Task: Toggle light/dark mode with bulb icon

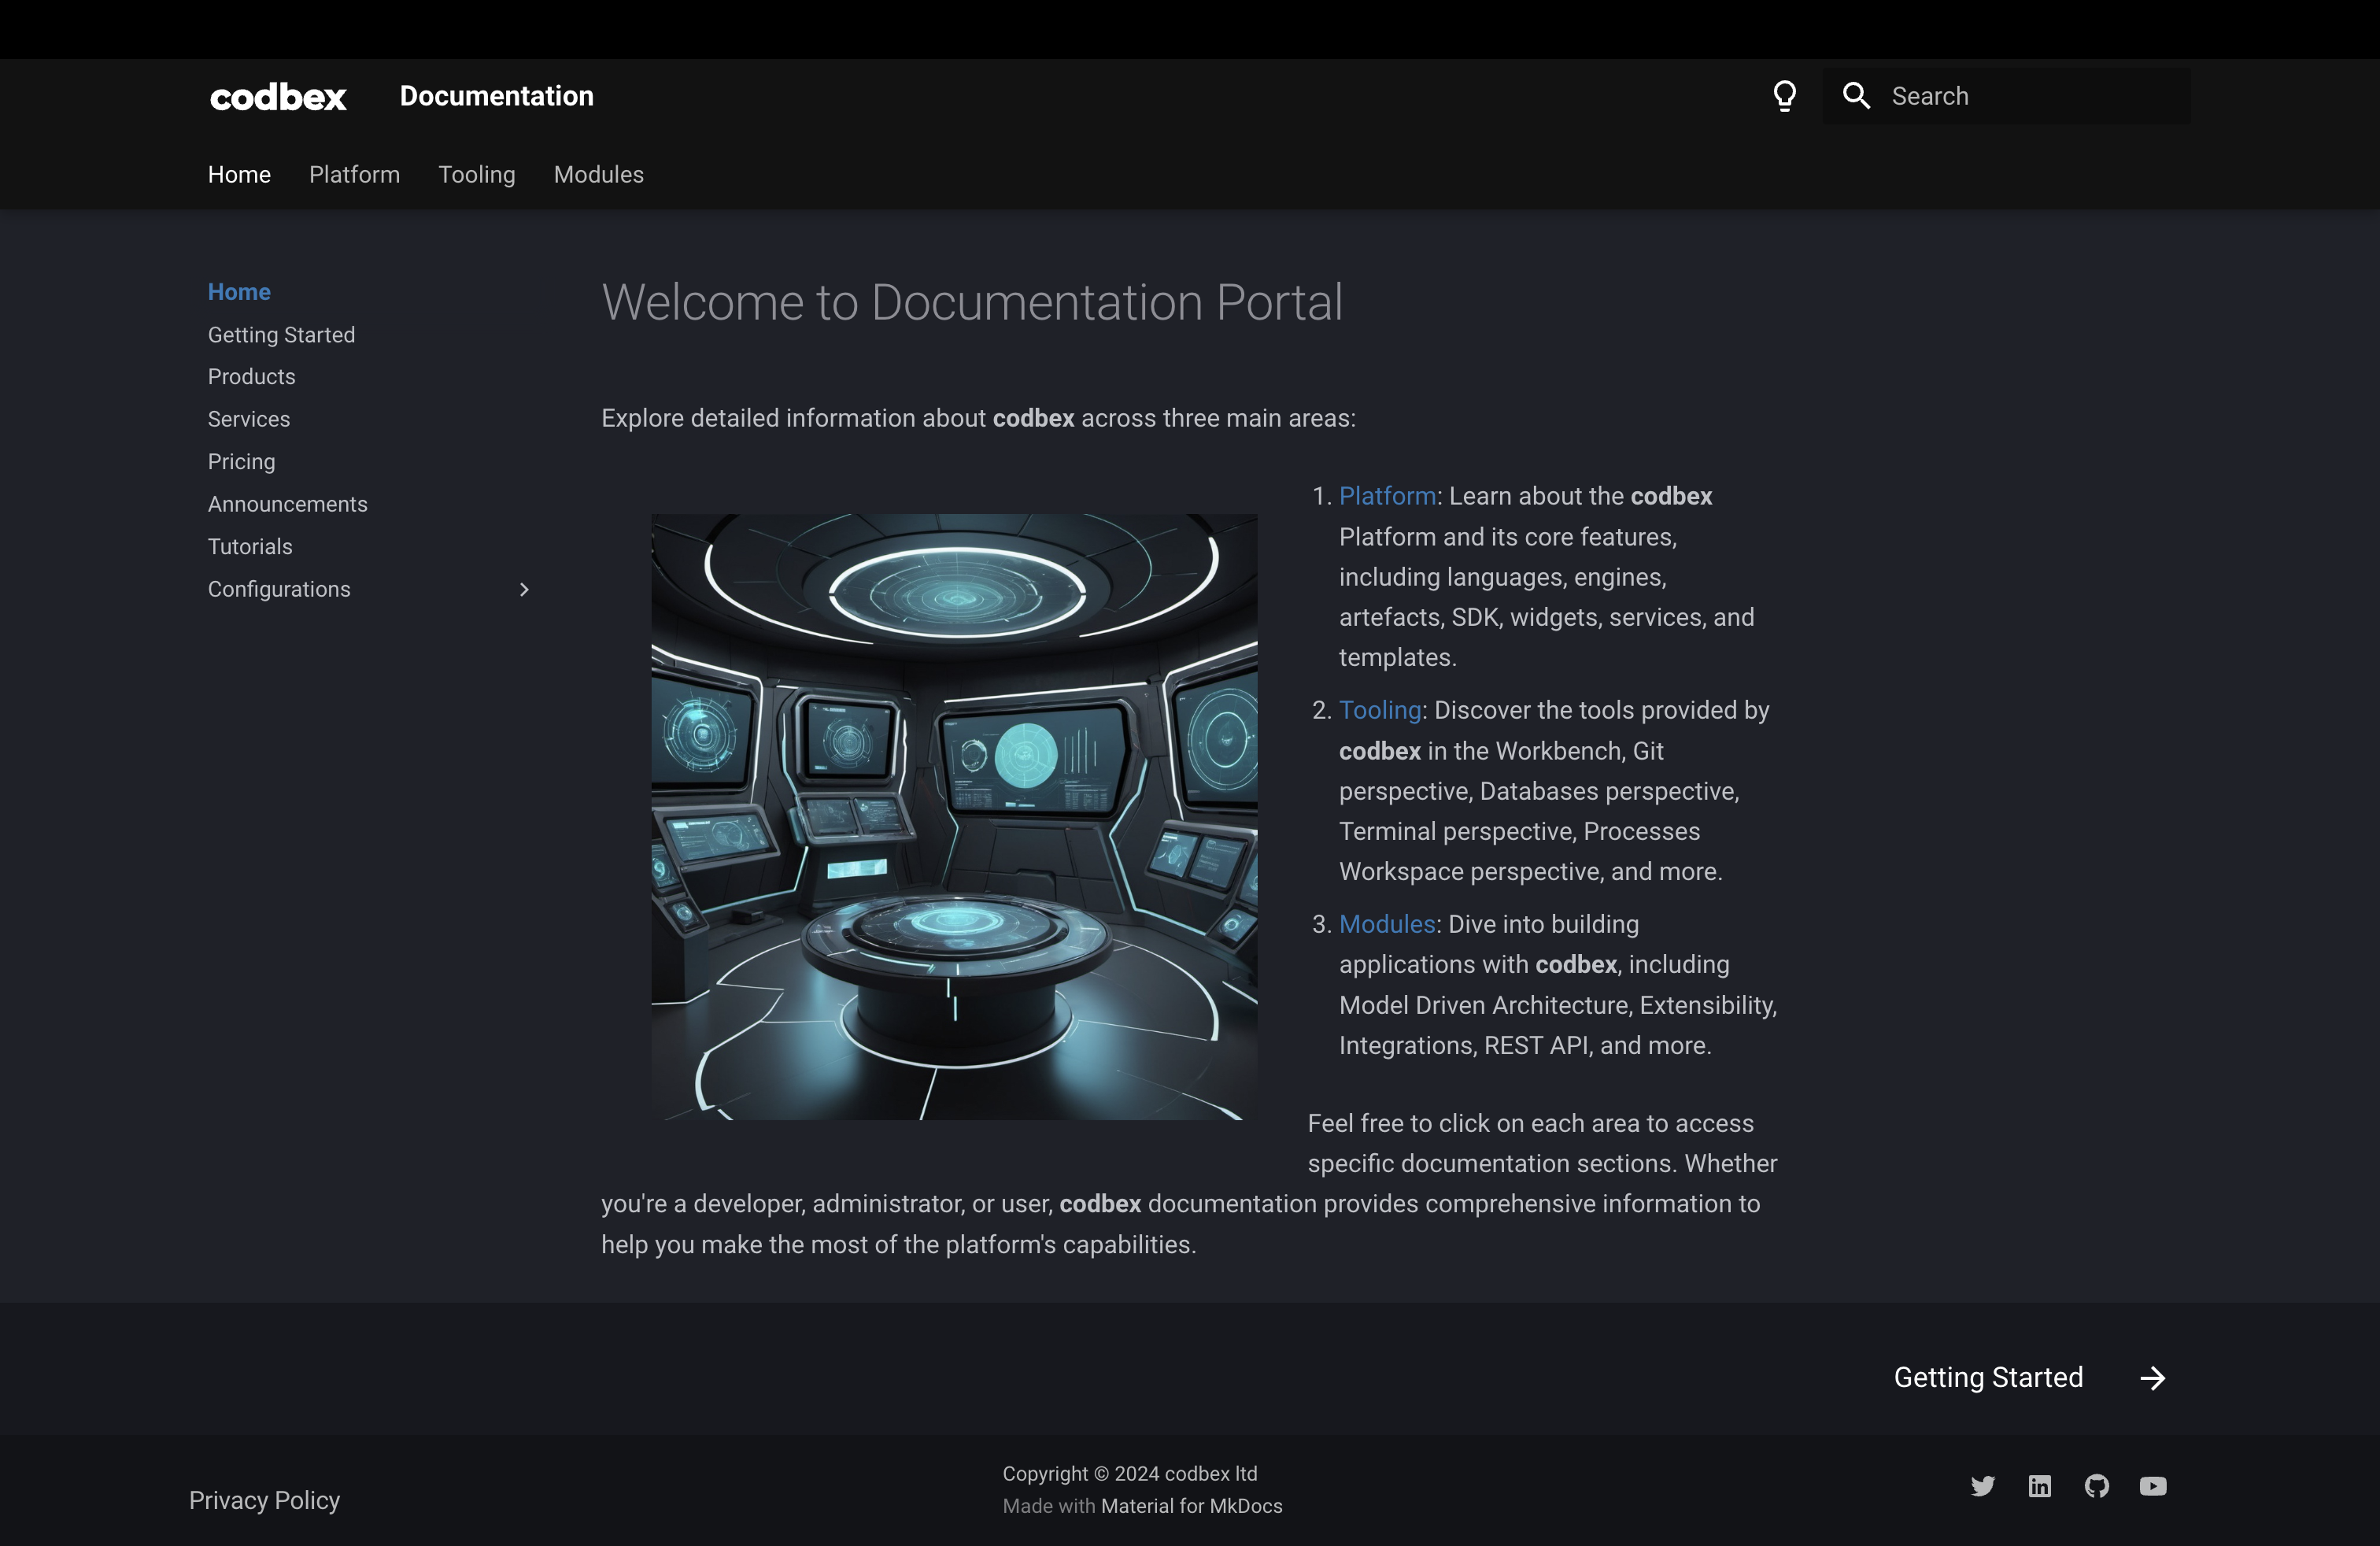Action: [1785, 95]
